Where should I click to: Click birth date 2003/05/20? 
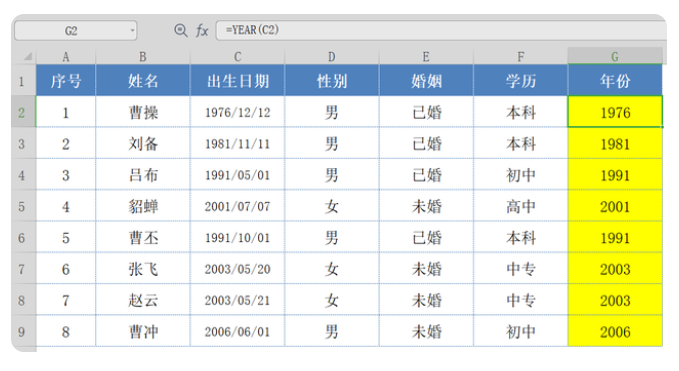(237, 269)
